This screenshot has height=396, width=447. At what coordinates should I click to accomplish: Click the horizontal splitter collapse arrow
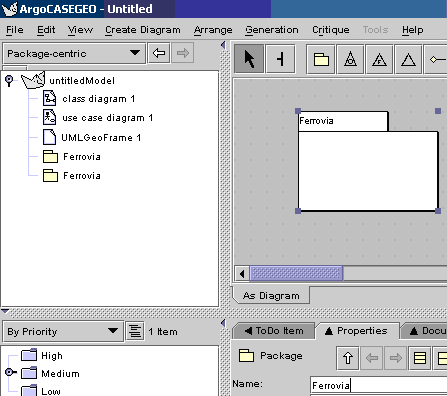pos(5,311)
